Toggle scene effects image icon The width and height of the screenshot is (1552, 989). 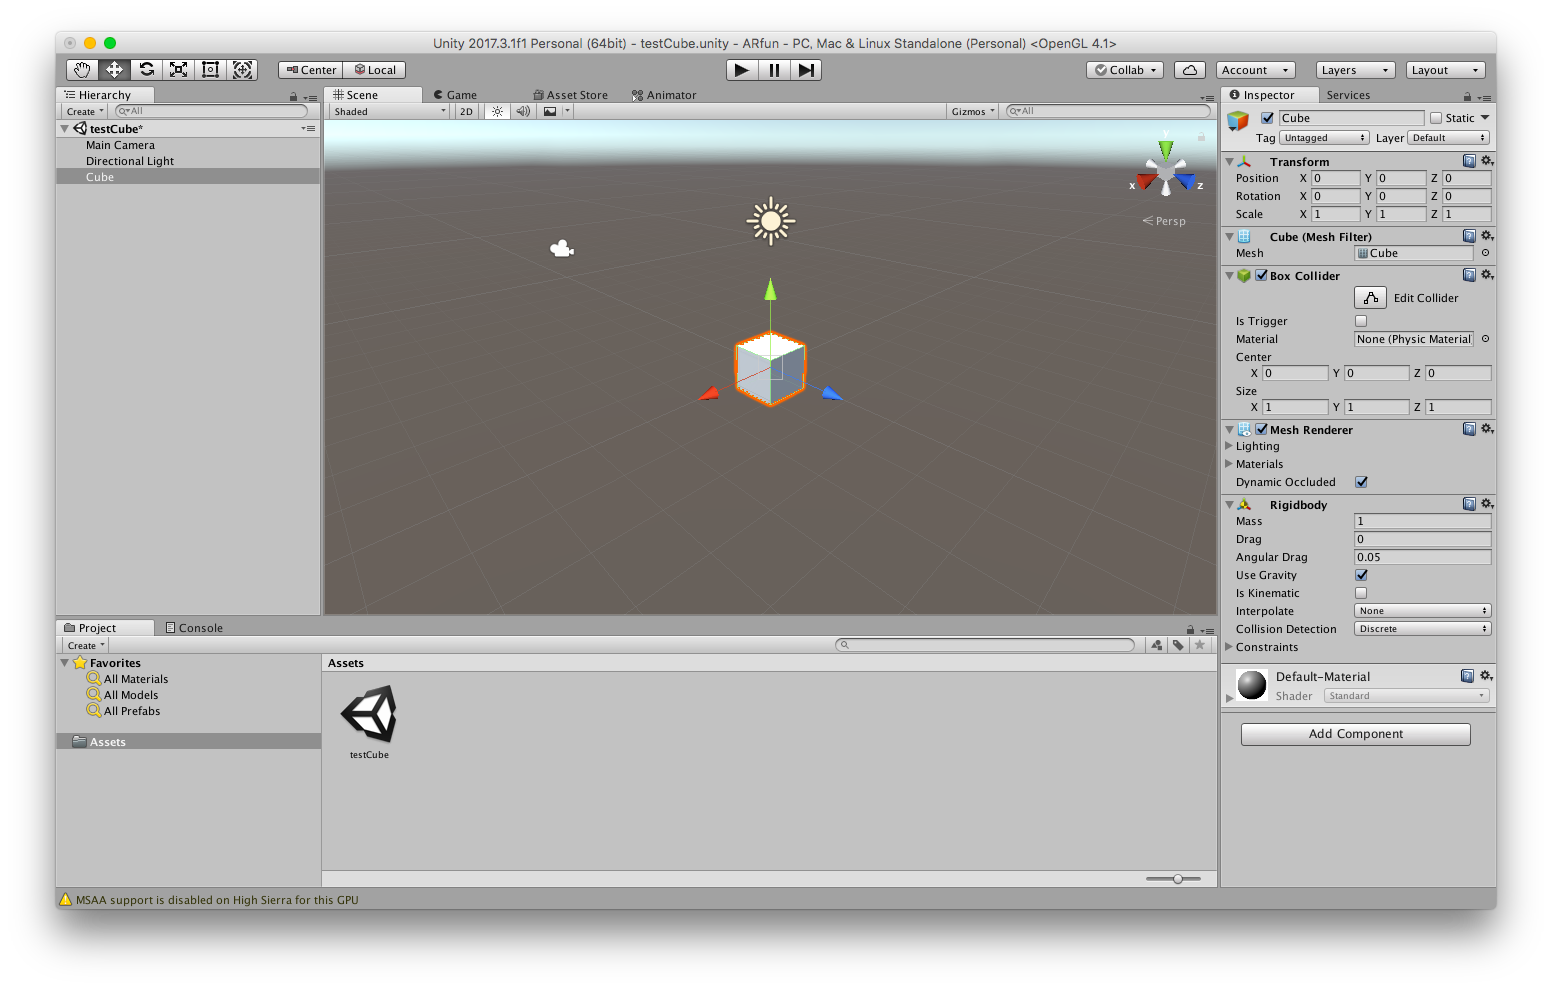click(550, 111)
